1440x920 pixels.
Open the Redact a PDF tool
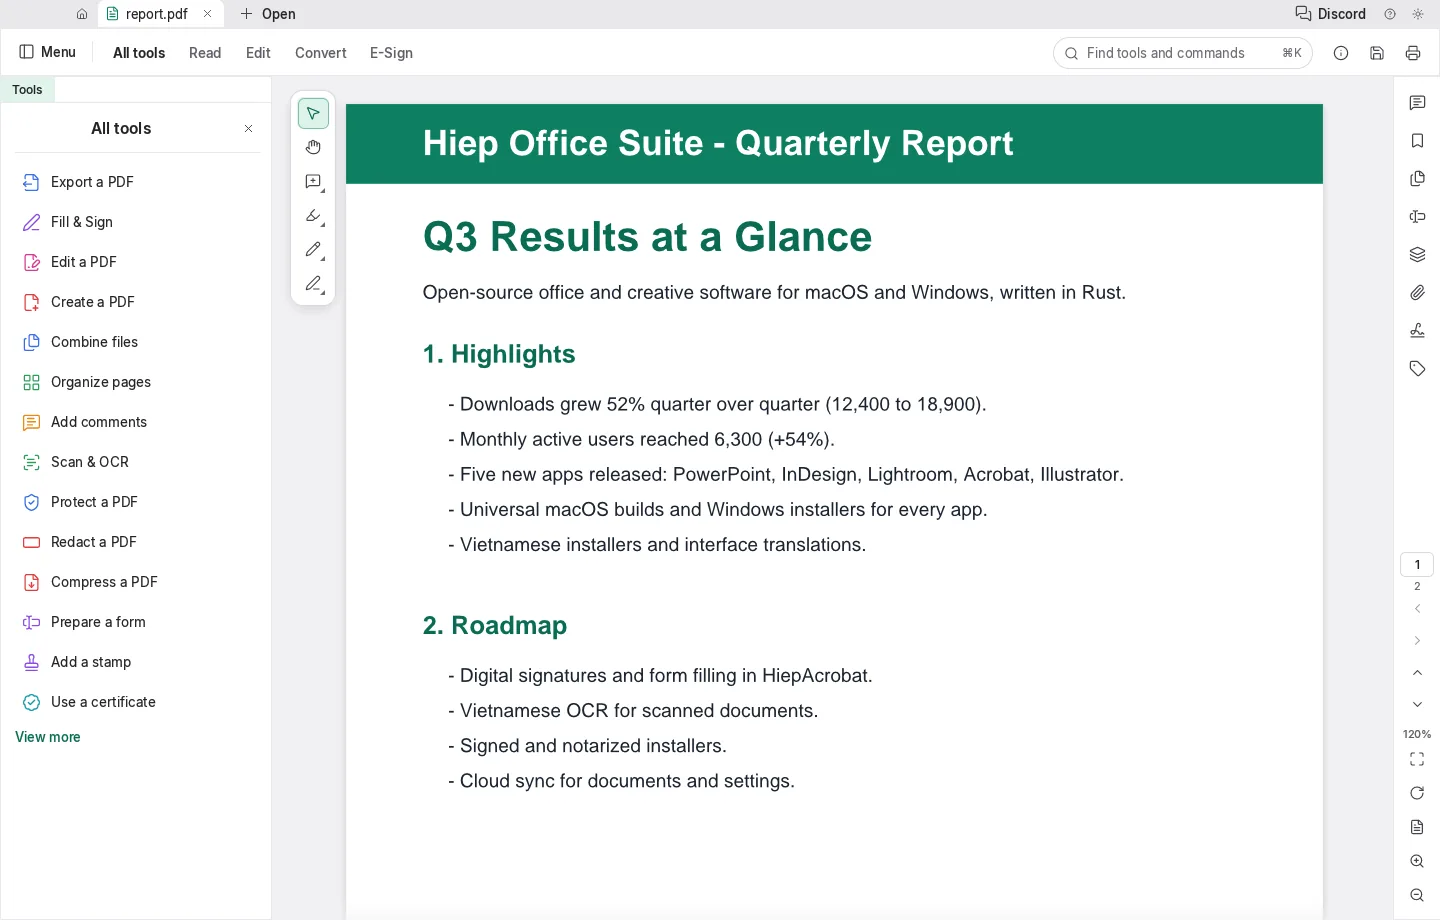136,542
